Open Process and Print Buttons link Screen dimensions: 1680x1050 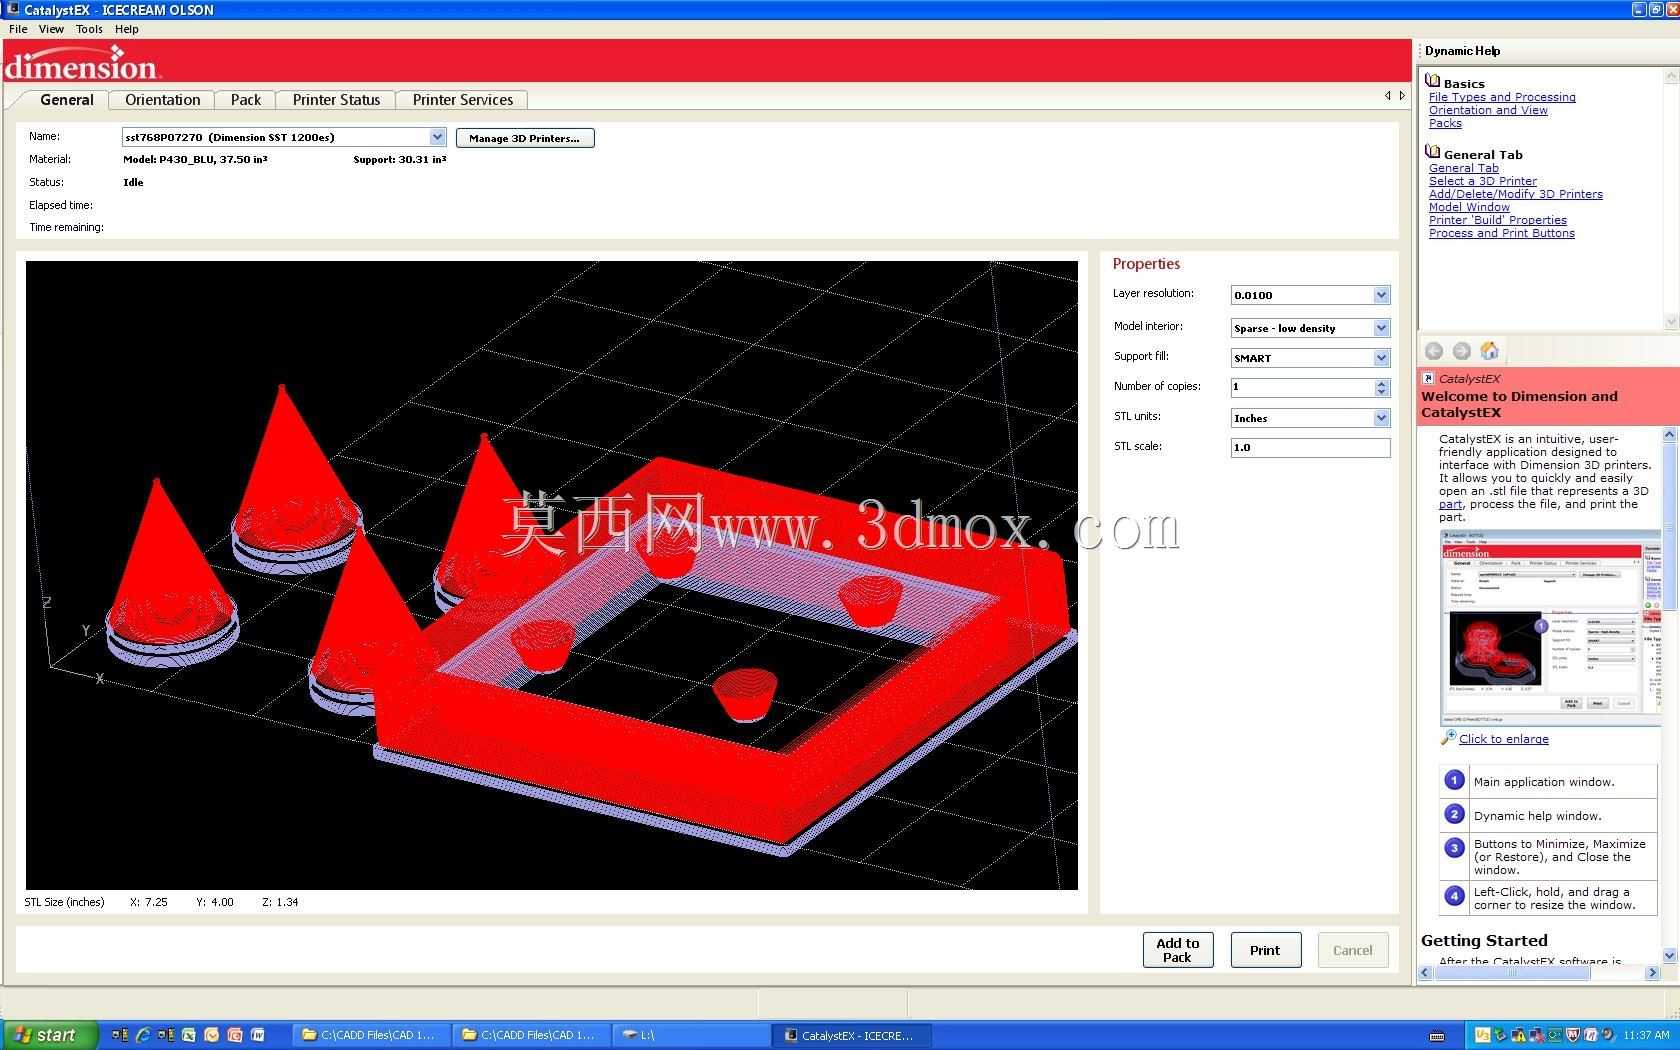[1502, 233]
